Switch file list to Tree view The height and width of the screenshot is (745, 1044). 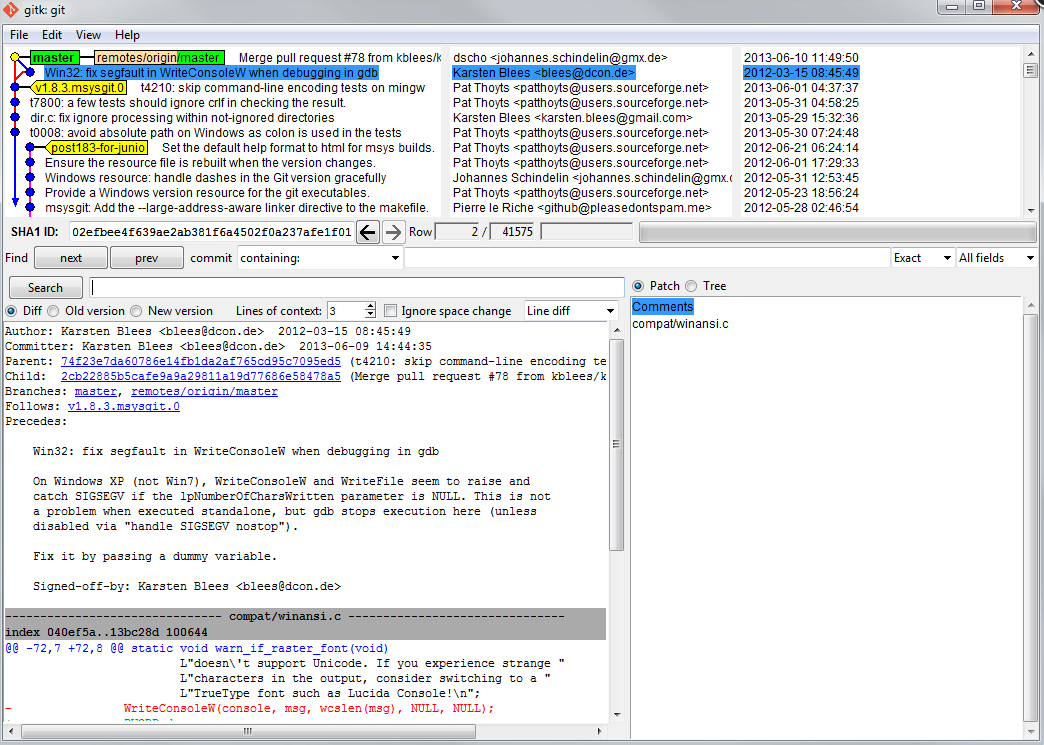click(691, 286)
